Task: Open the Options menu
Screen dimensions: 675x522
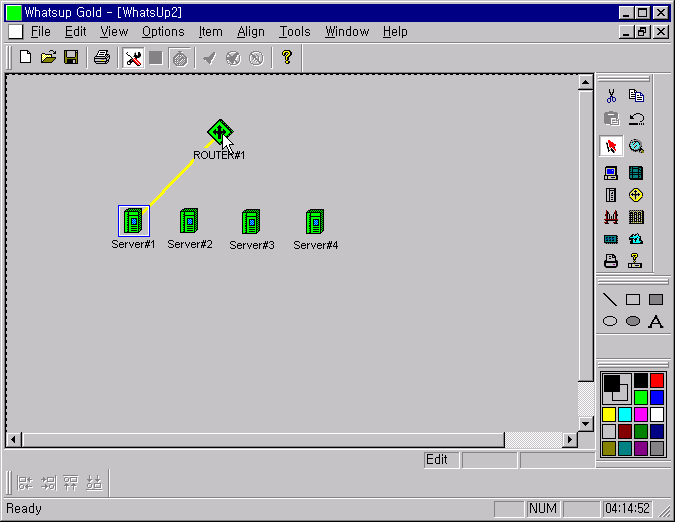Action: [x=163, y=32]
